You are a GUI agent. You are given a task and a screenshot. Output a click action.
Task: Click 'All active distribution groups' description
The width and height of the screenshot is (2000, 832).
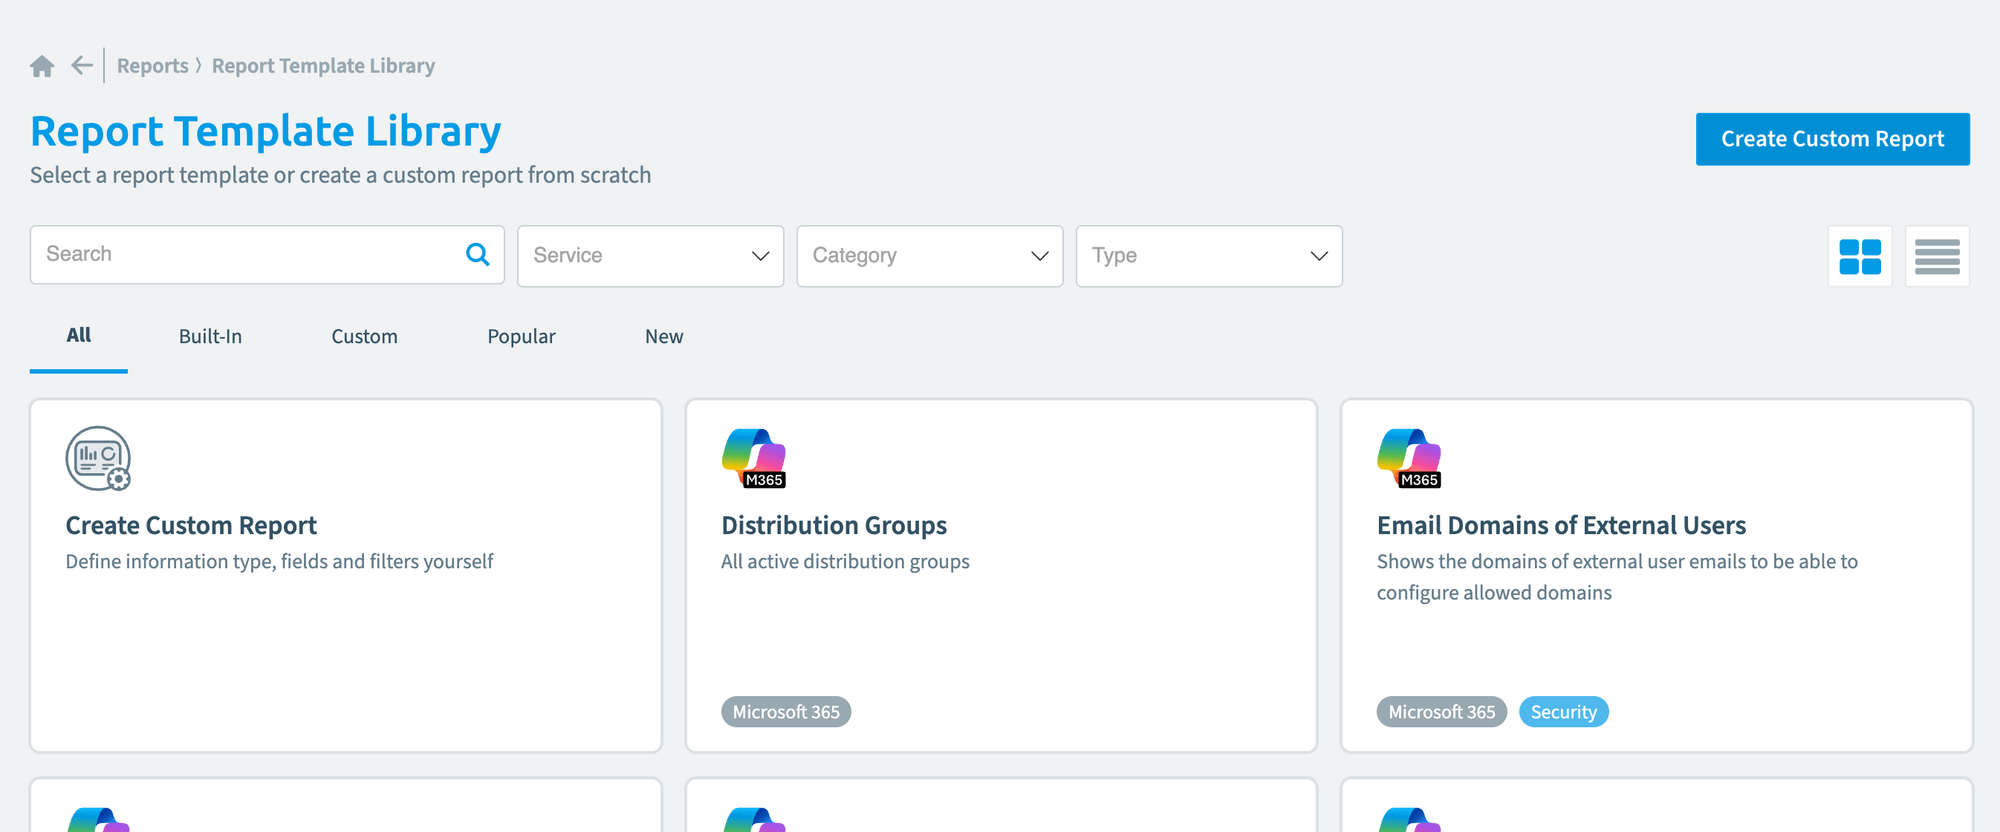tap(845, 562)
